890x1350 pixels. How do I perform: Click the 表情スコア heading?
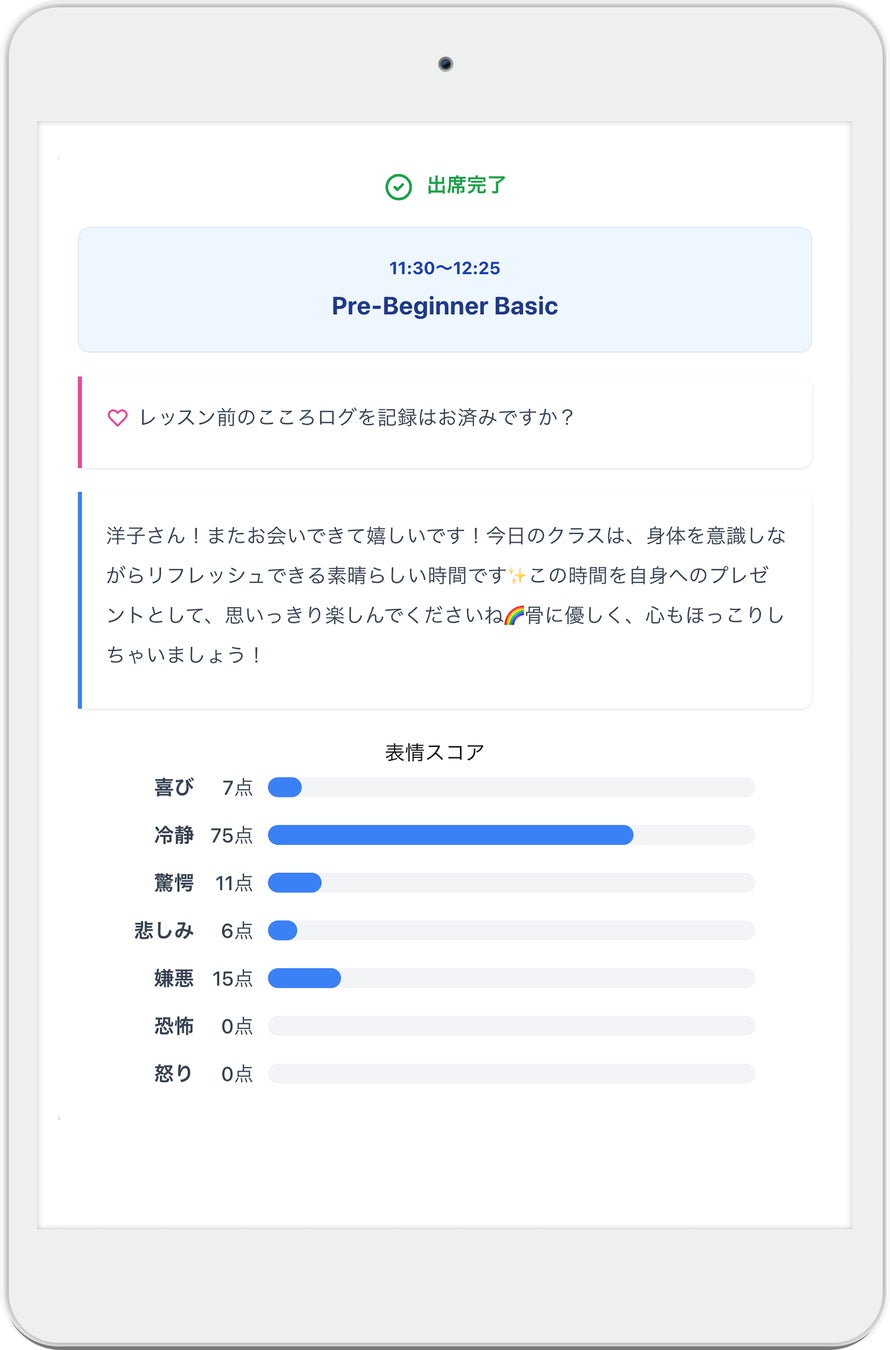pyautogui.click(x=435, y=753)
